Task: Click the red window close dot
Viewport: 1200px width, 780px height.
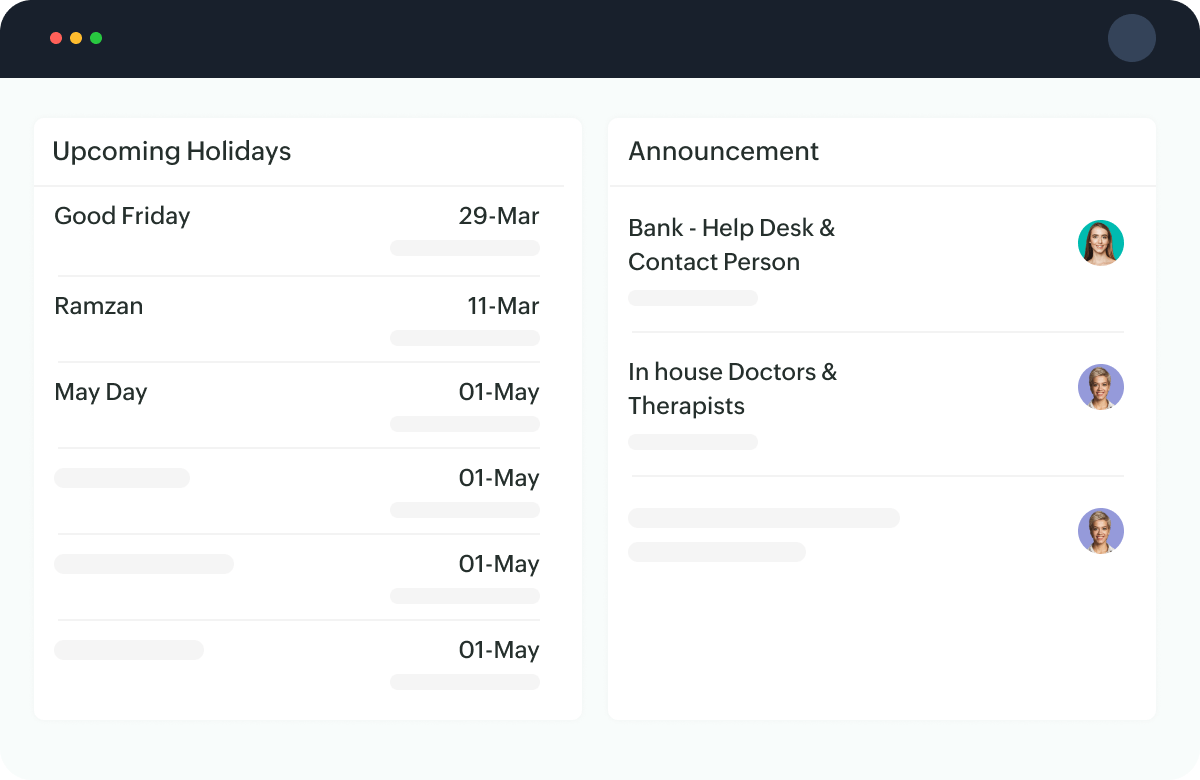Action: (56, 38)
